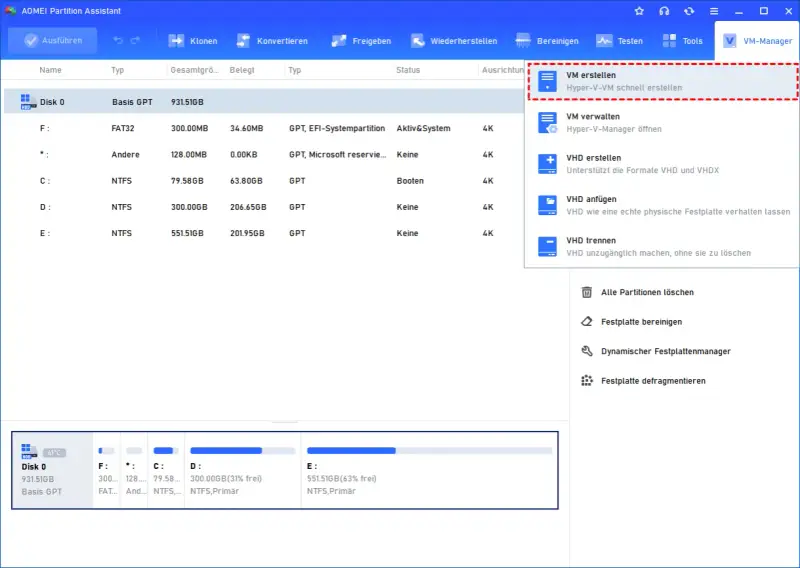This screenshot has height=568, width=800.
Task: Click the Aktiv&System status text
Action: pos(423,129)
